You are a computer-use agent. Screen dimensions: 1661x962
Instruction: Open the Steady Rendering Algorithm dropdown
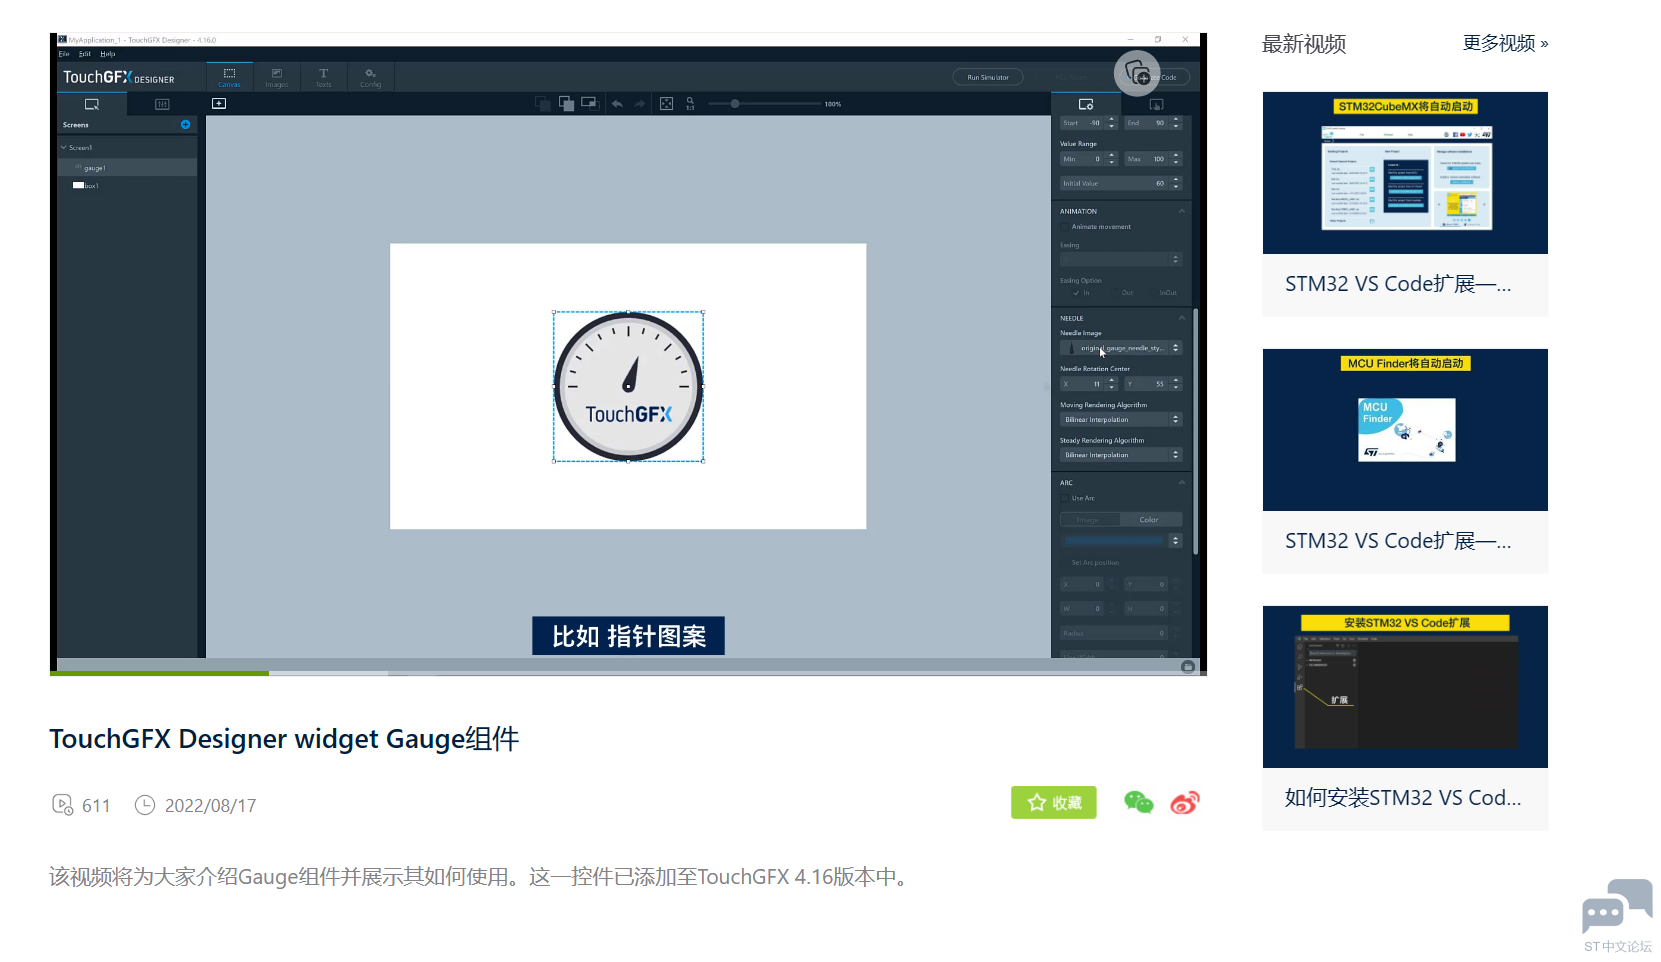pos(1121,455)
